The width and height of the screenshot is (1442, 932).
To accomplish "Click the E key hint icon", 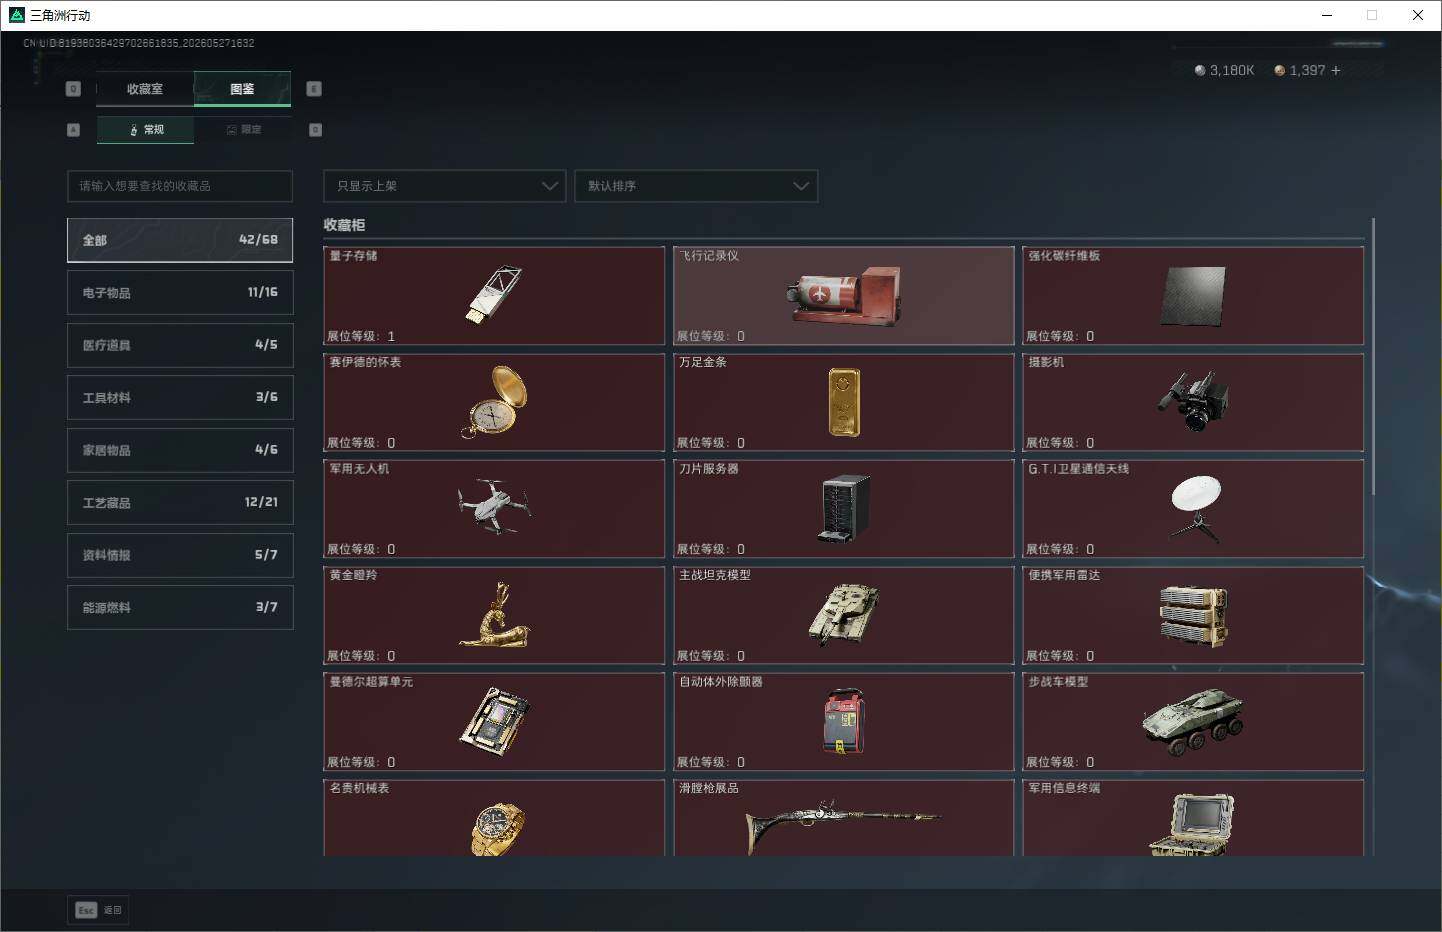I will [314, 89].
